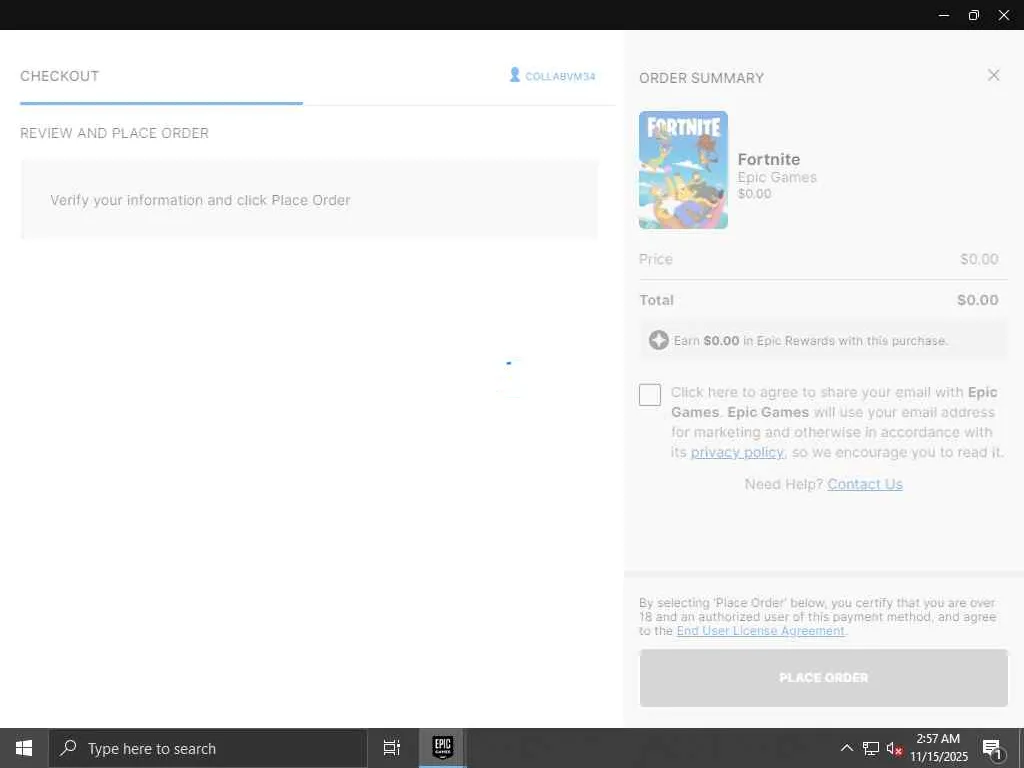This screenshot has height=768, width=1024.
Task: Click the Price label
Action: point(656,259)
